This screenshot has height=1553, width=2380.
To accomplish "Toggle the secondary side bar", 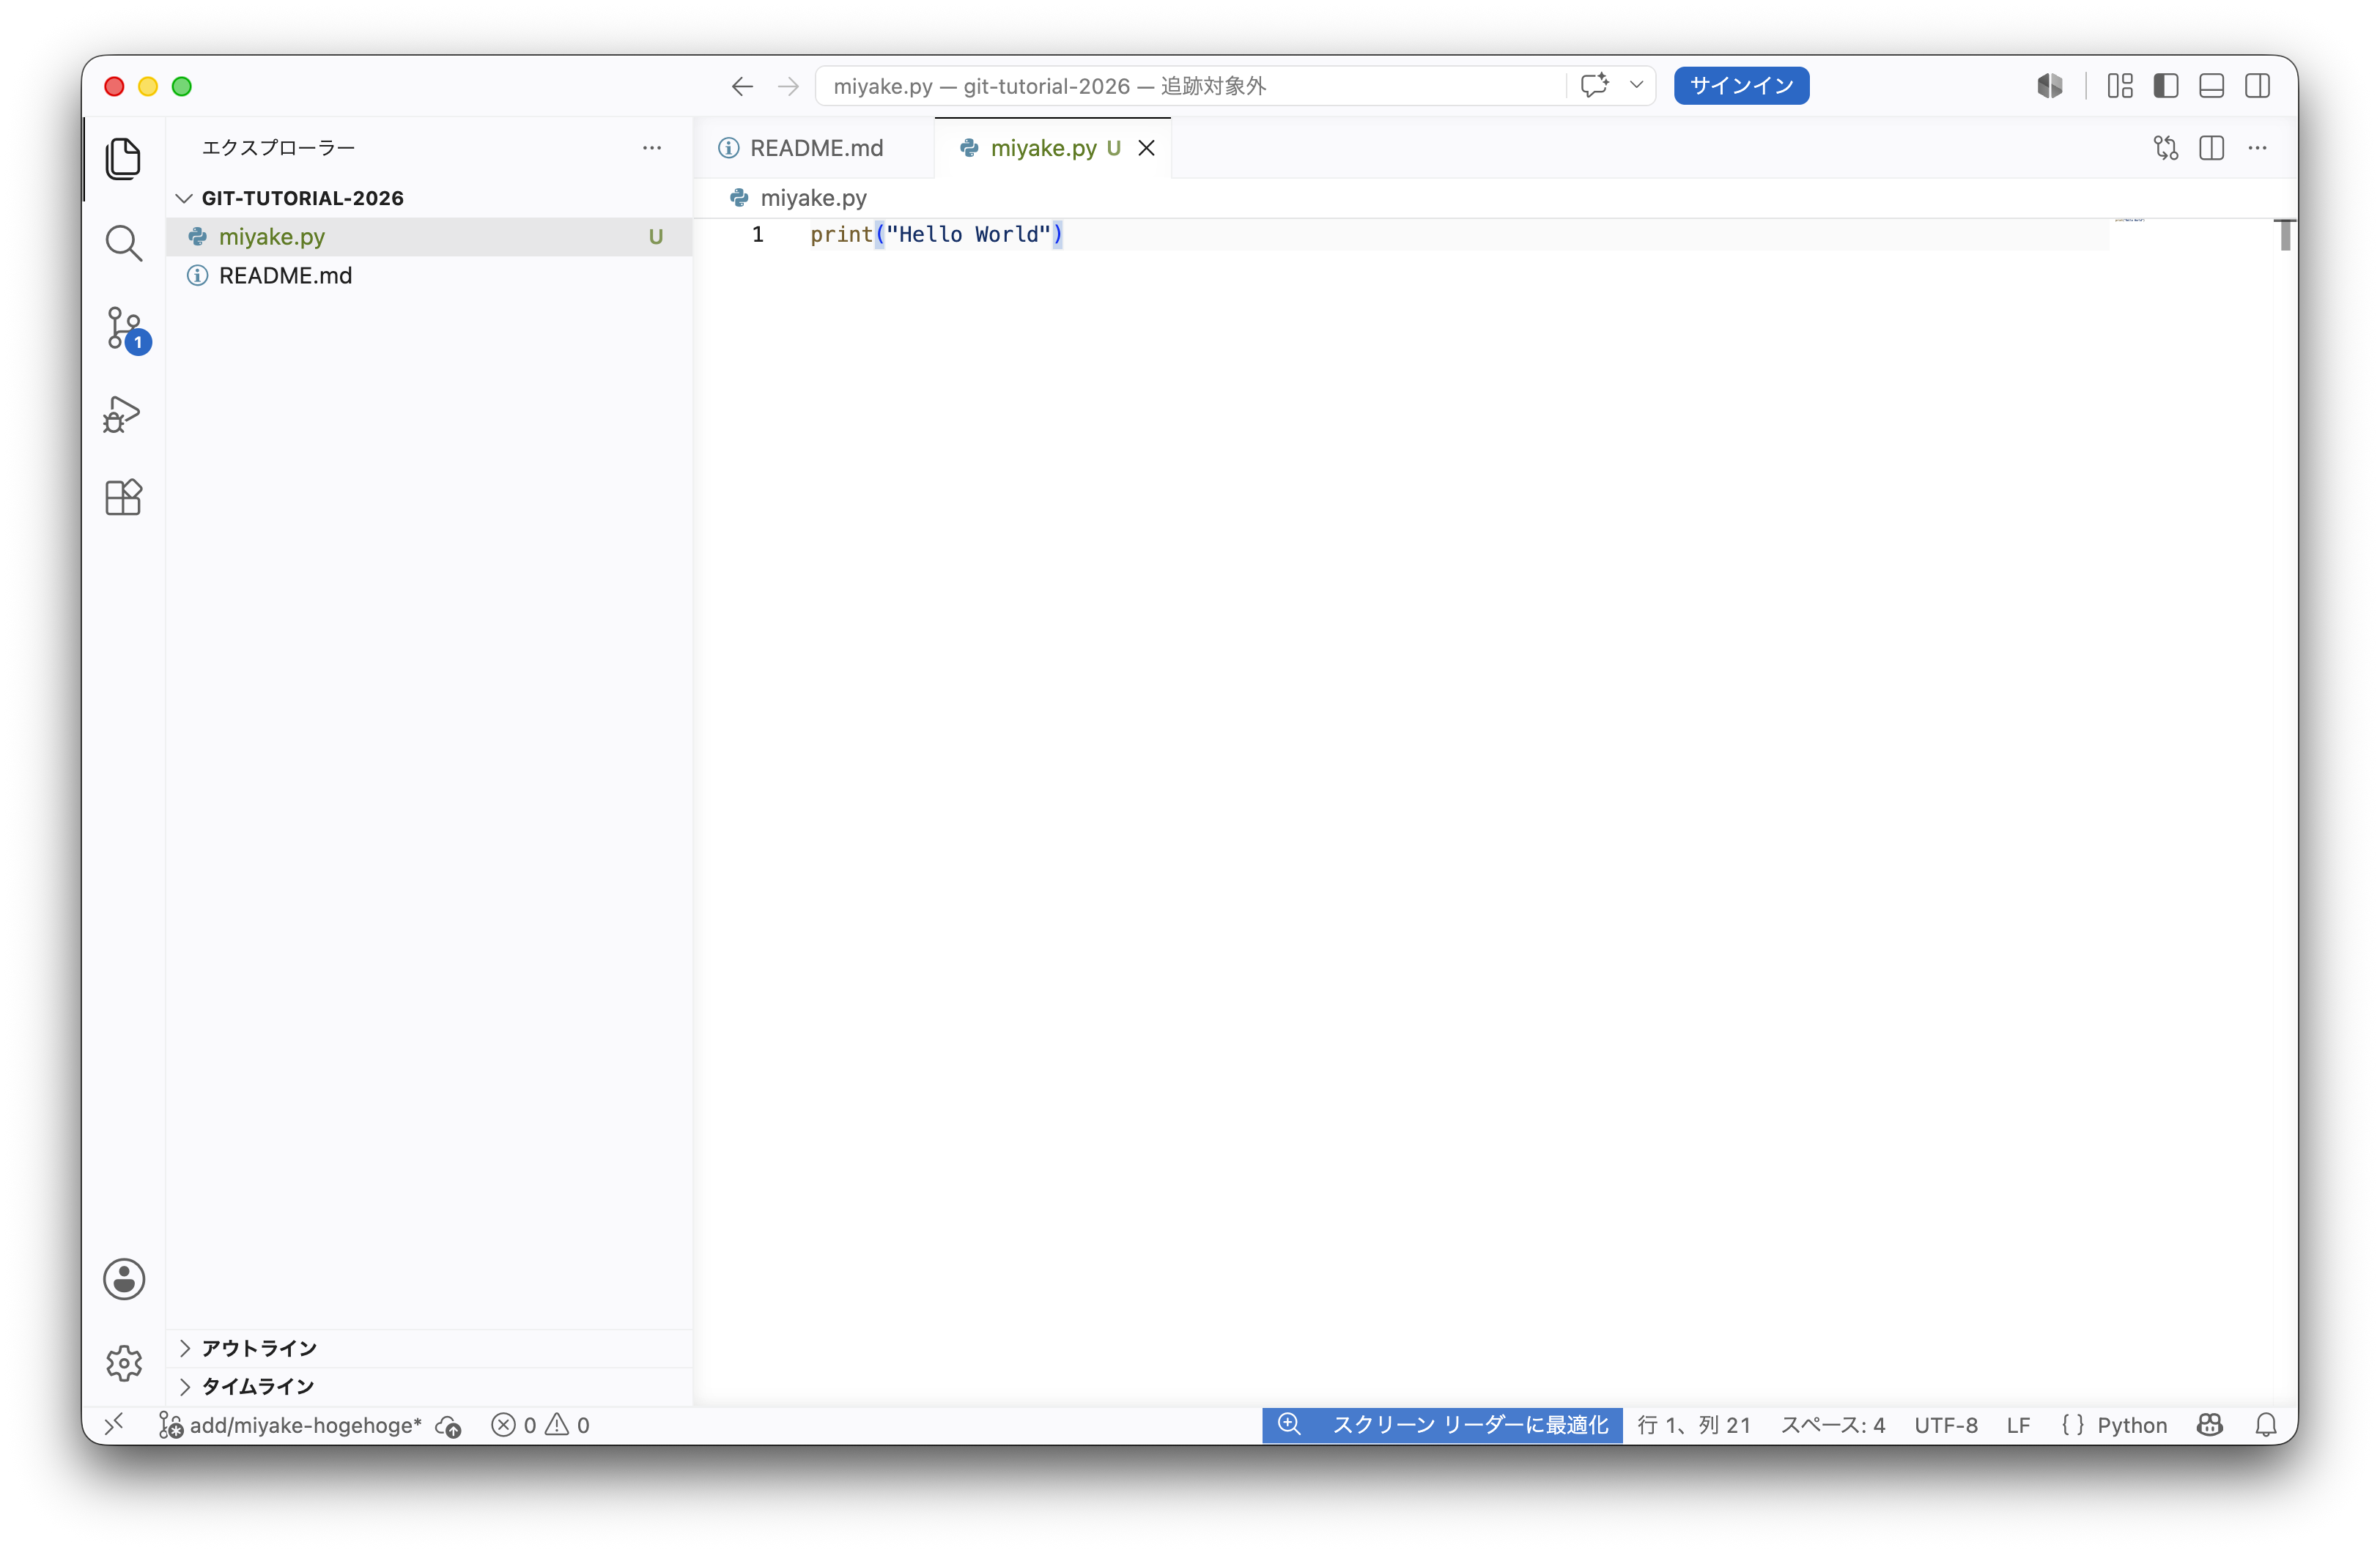I will click(2257, 86).
